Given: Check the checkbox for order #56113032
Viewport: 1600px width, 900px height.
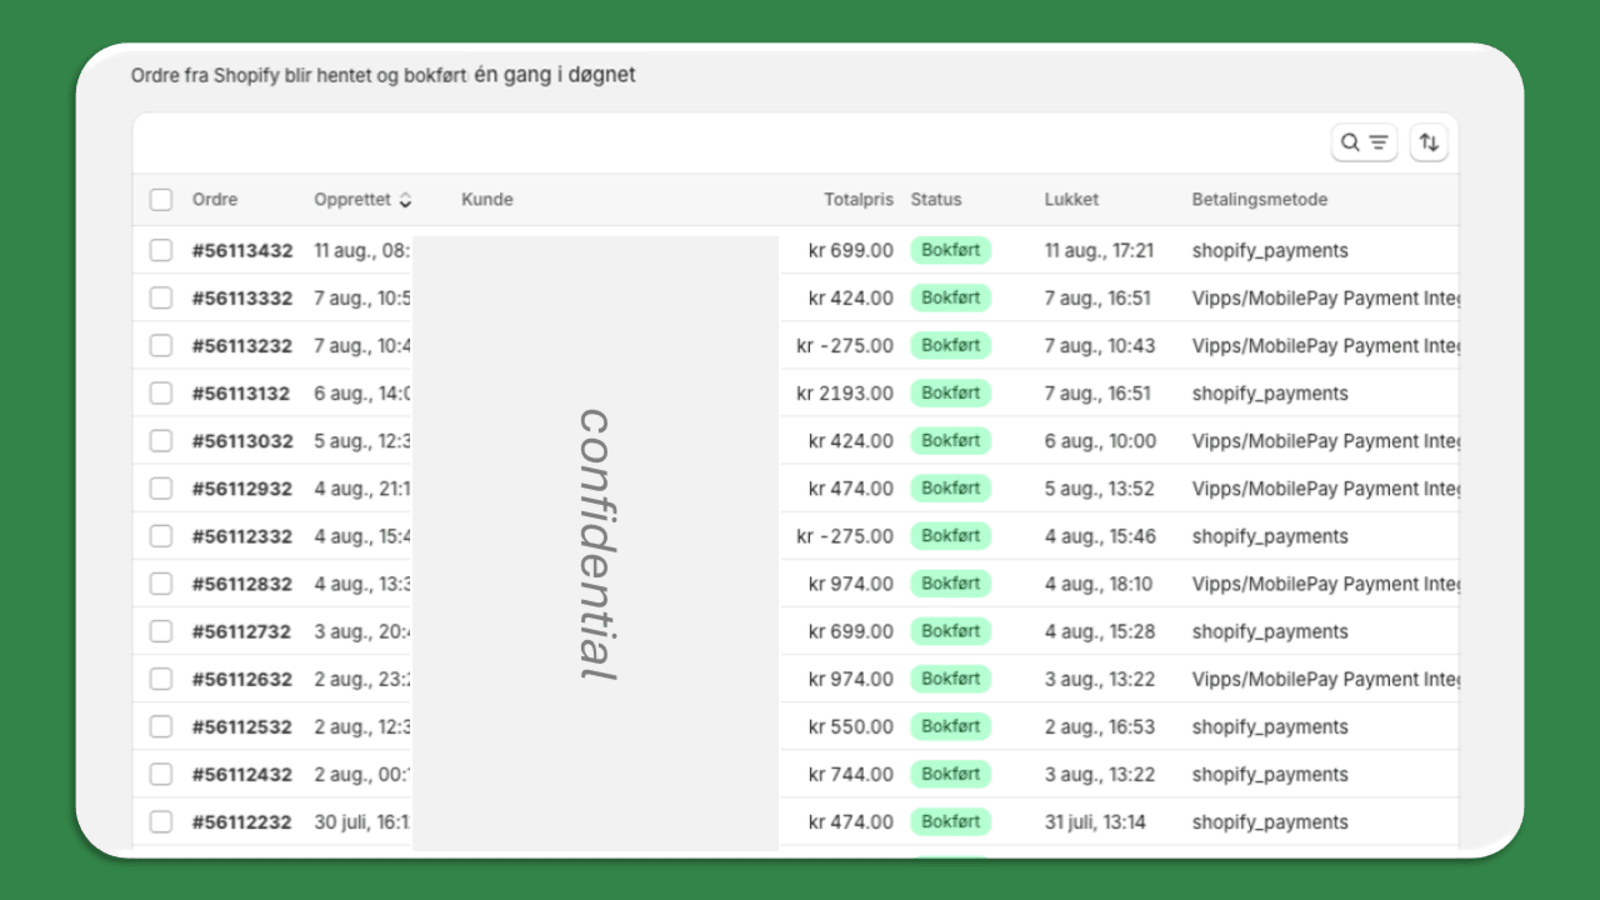Looking at the screenshot, I should tap(161, 440).
